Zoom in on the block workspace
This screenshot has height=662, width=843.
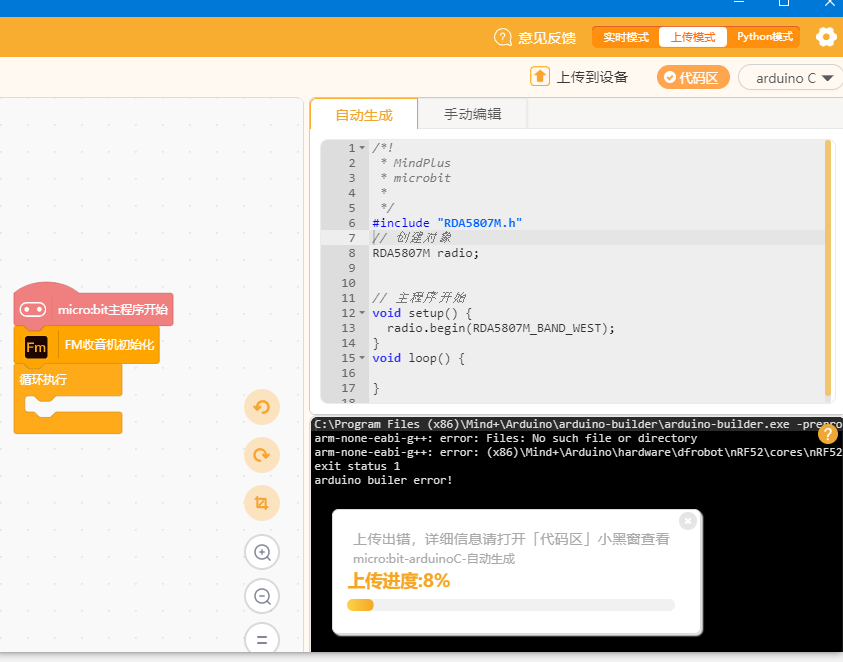point(262,552)
